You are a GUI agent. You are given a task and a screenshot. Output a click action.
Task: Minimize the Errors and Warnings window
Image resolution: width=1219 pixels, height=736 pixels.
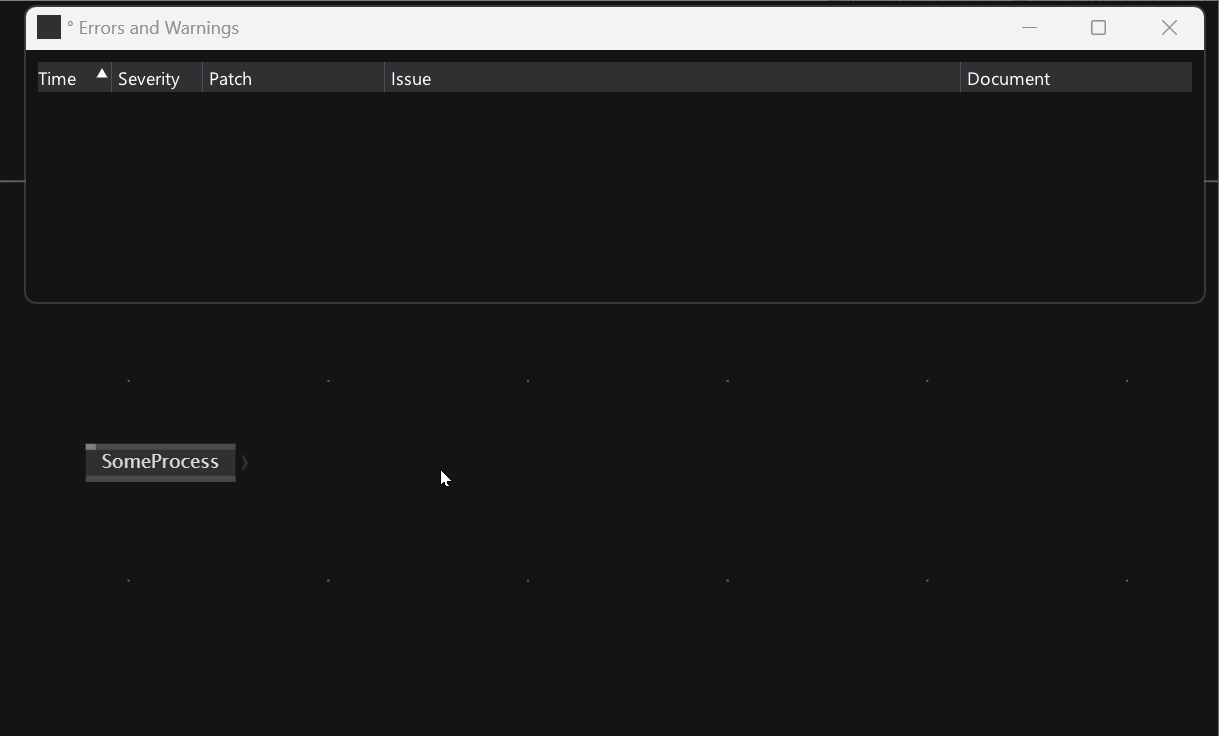coord(1029,27)
